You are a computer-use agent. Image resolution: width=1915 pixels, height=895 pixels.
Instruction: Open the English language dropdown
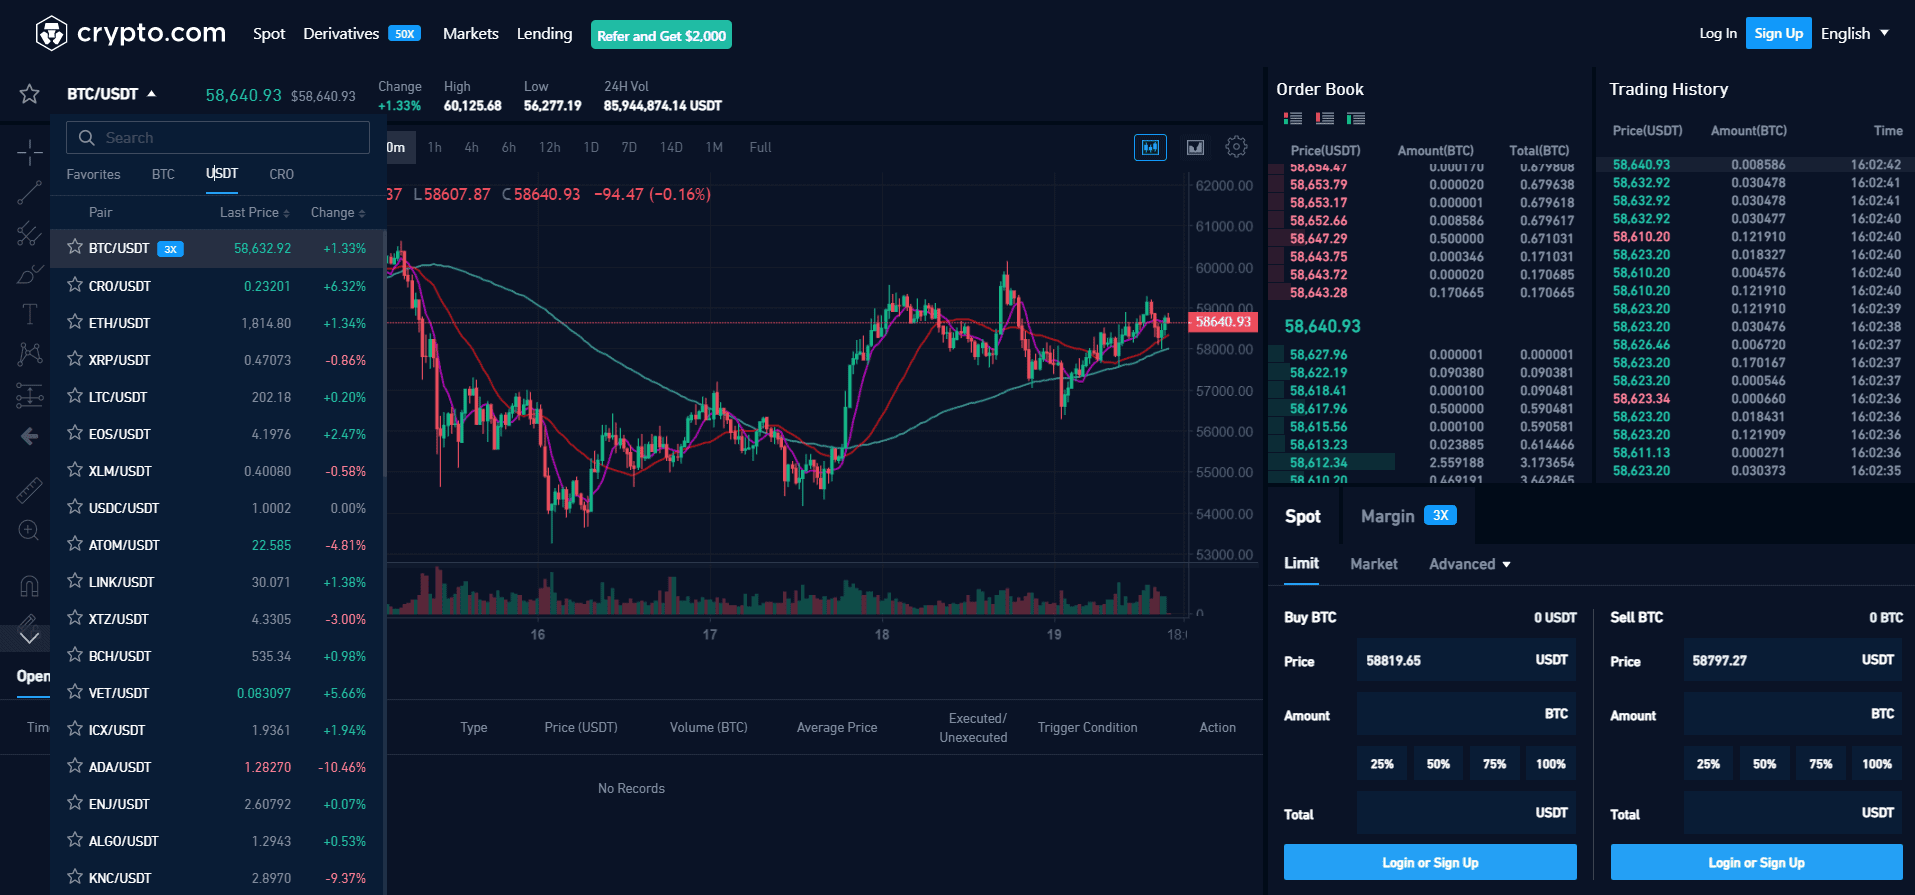tap(1854, 33)
